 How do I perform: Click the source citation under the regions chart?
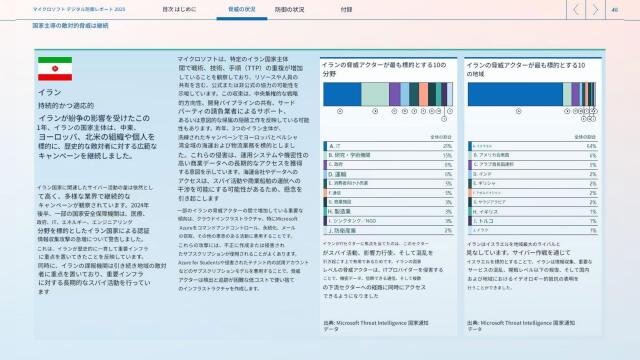pyautogui.click(x=521, y=326)
